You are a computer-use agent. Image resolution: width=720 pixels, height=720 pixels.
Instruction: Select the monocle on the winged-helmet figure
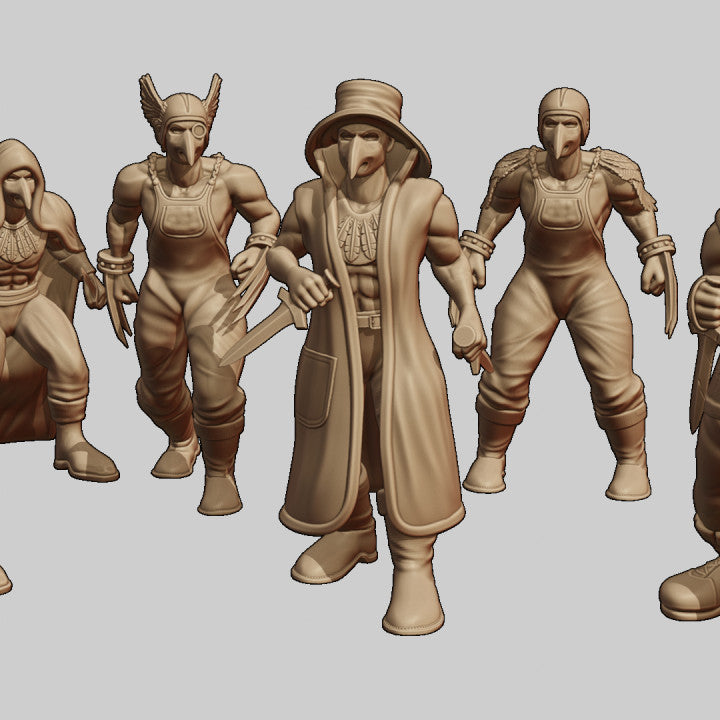(199, 130)
